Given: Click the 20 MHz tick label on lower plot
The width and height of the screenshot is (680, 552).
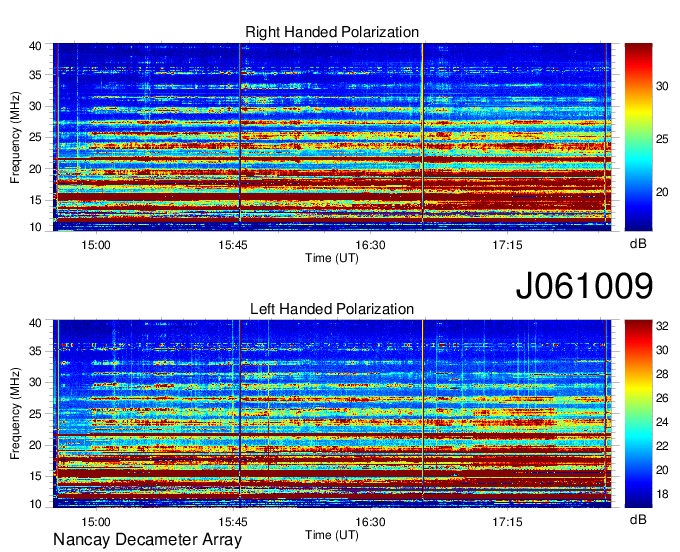Looking at the screenshot, I should (x=35, y=445).
